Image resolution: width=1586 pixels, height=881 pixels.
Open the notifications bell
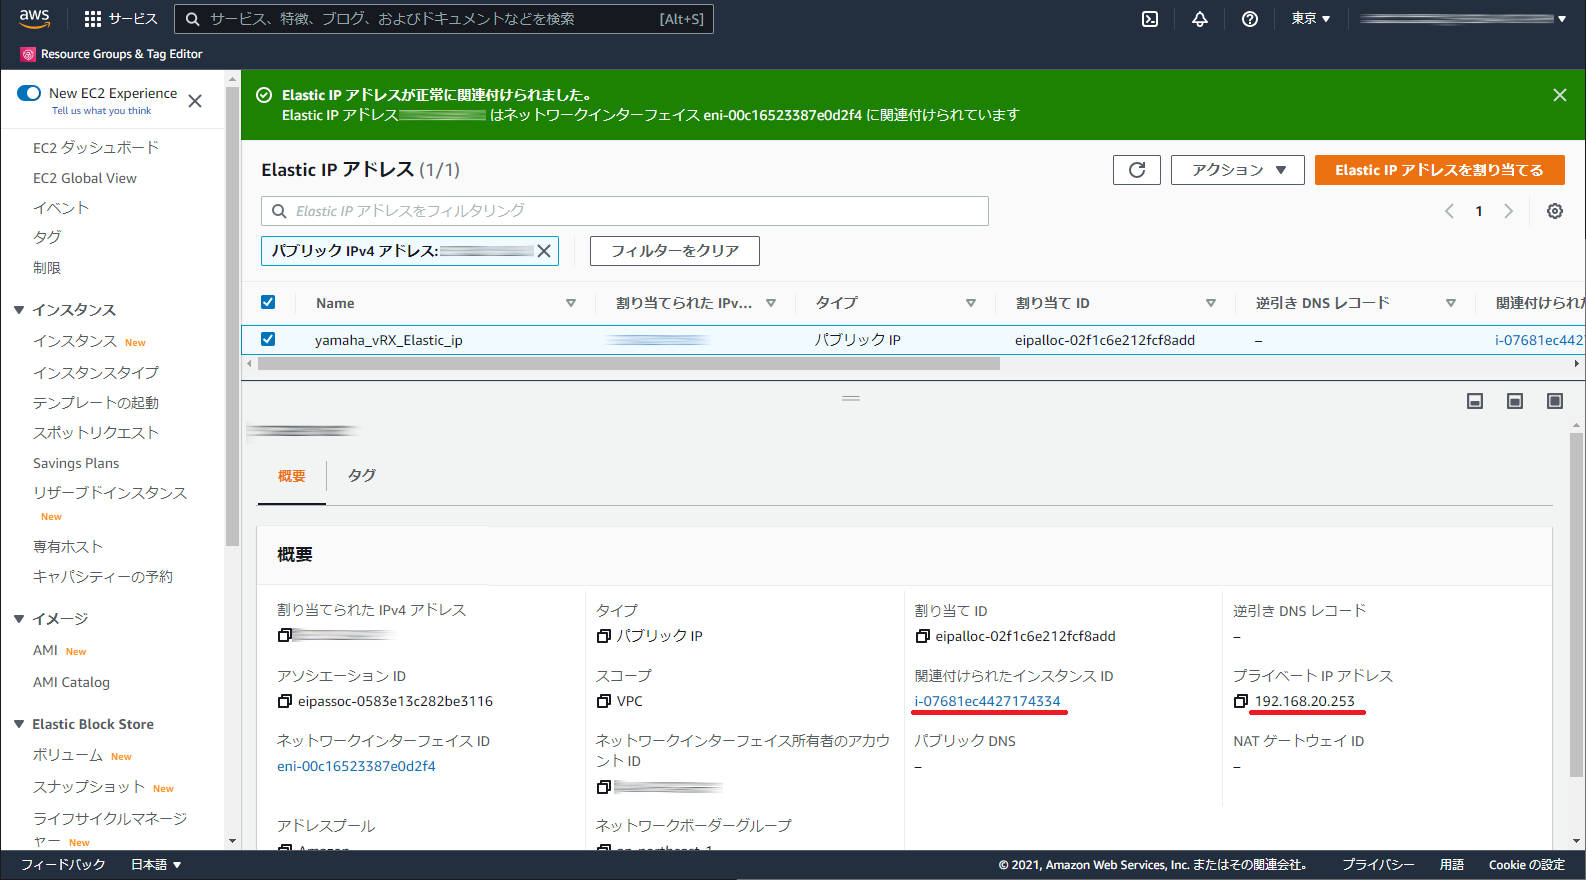click(1200, 19)
